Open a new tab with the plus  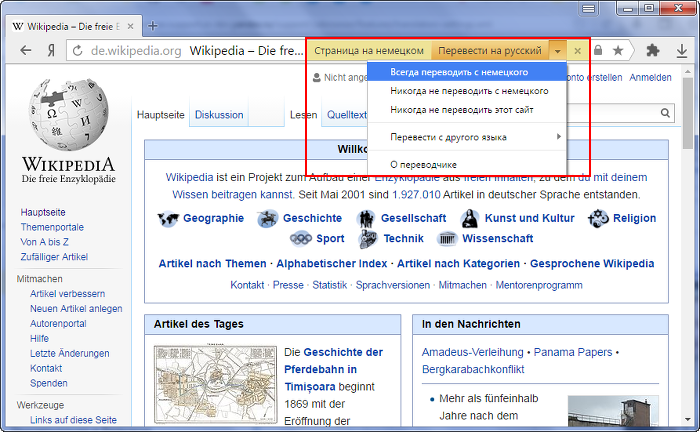153,26
